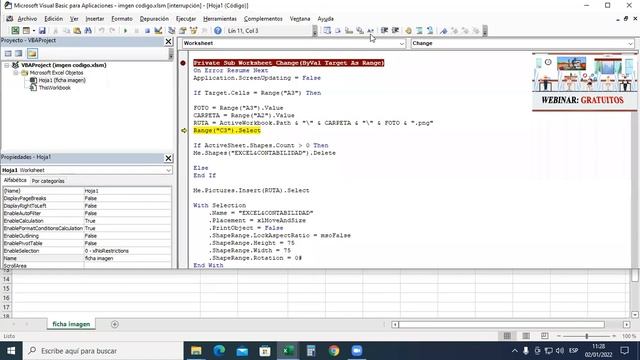Open the Zoom app from the taskbar
The image size is (640, 360).
coord(357,351)
